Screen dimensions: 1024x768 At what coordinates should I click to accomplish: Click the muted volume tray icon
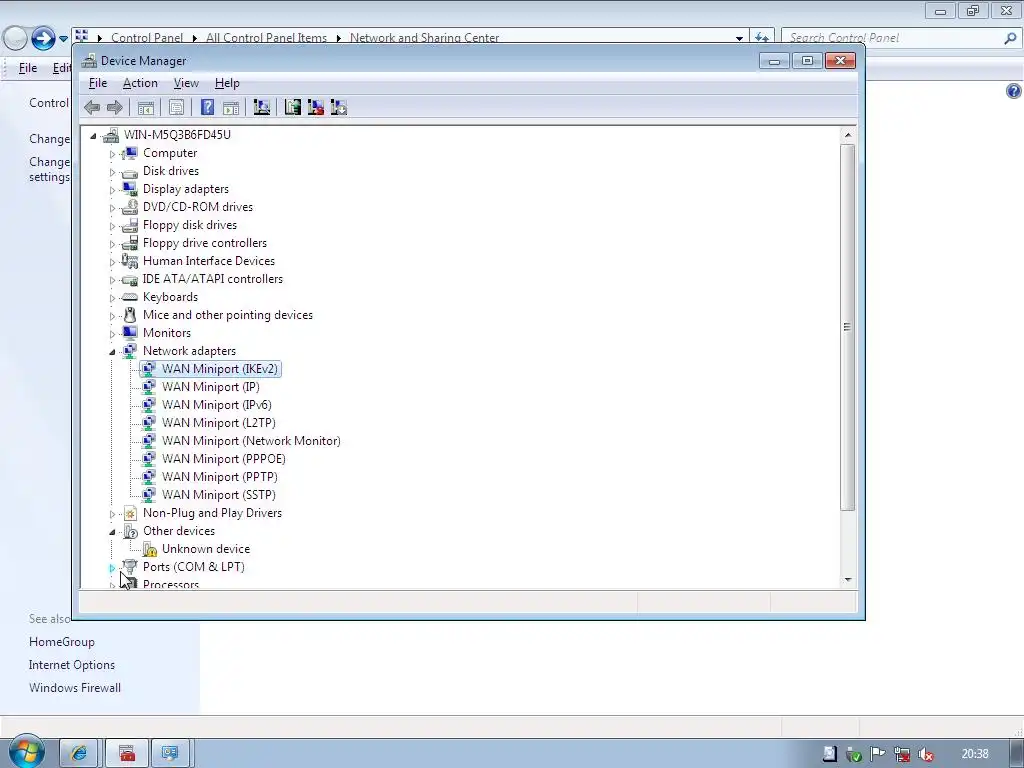(x=925, y=754)
